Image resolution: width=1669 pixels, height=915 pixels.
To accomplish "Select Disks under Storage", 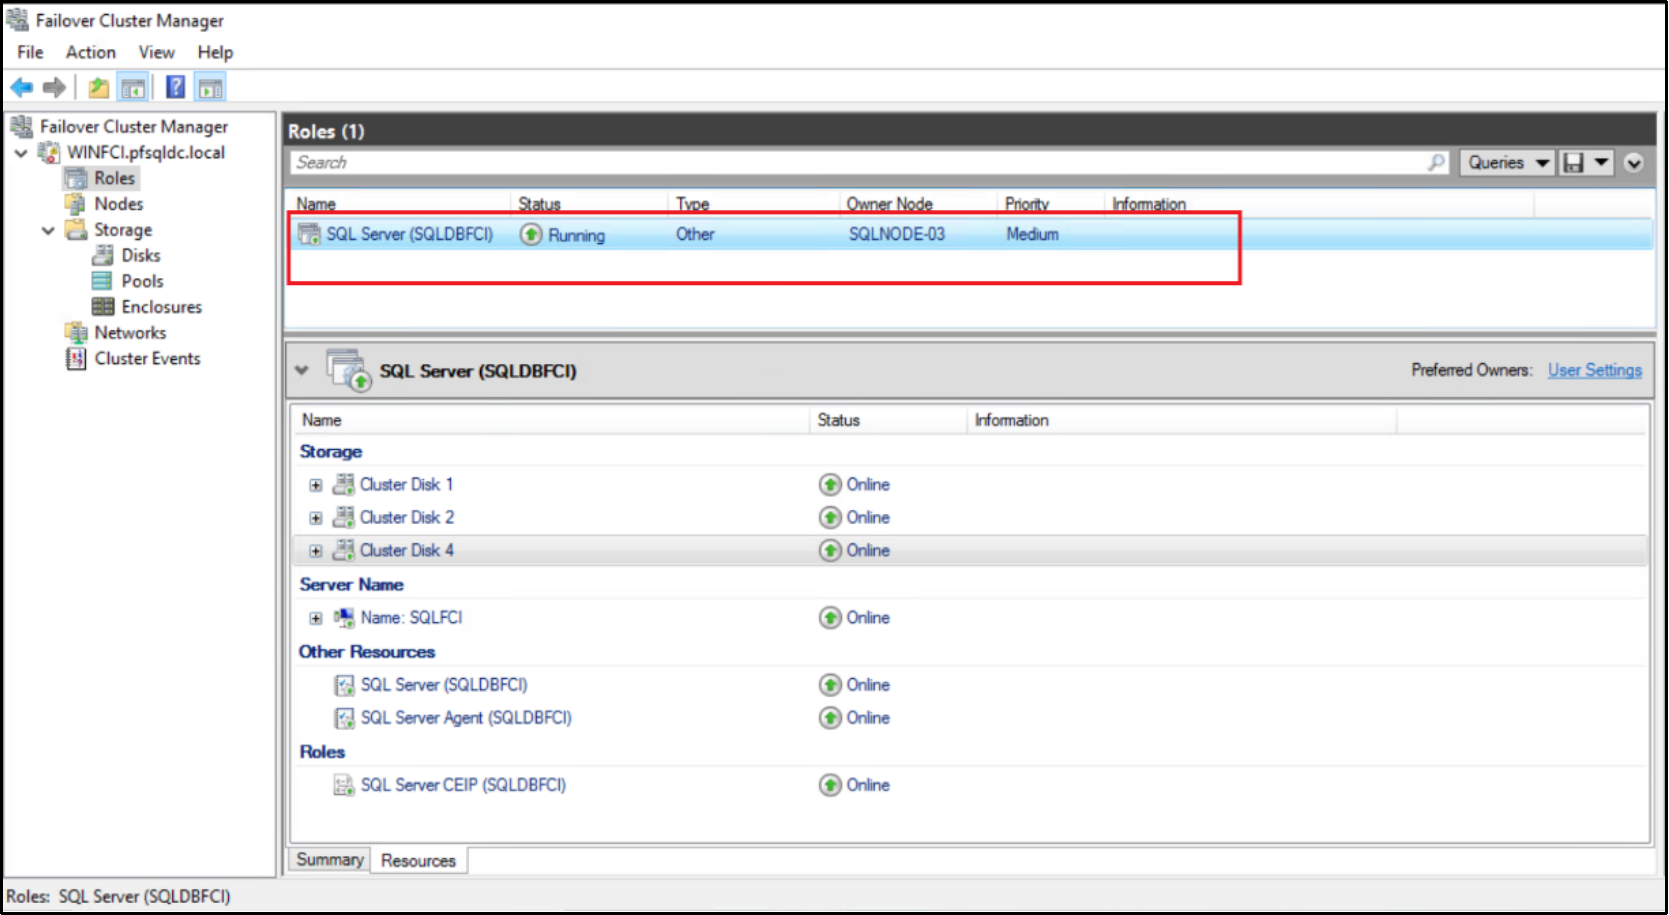I will pos(140,256).
